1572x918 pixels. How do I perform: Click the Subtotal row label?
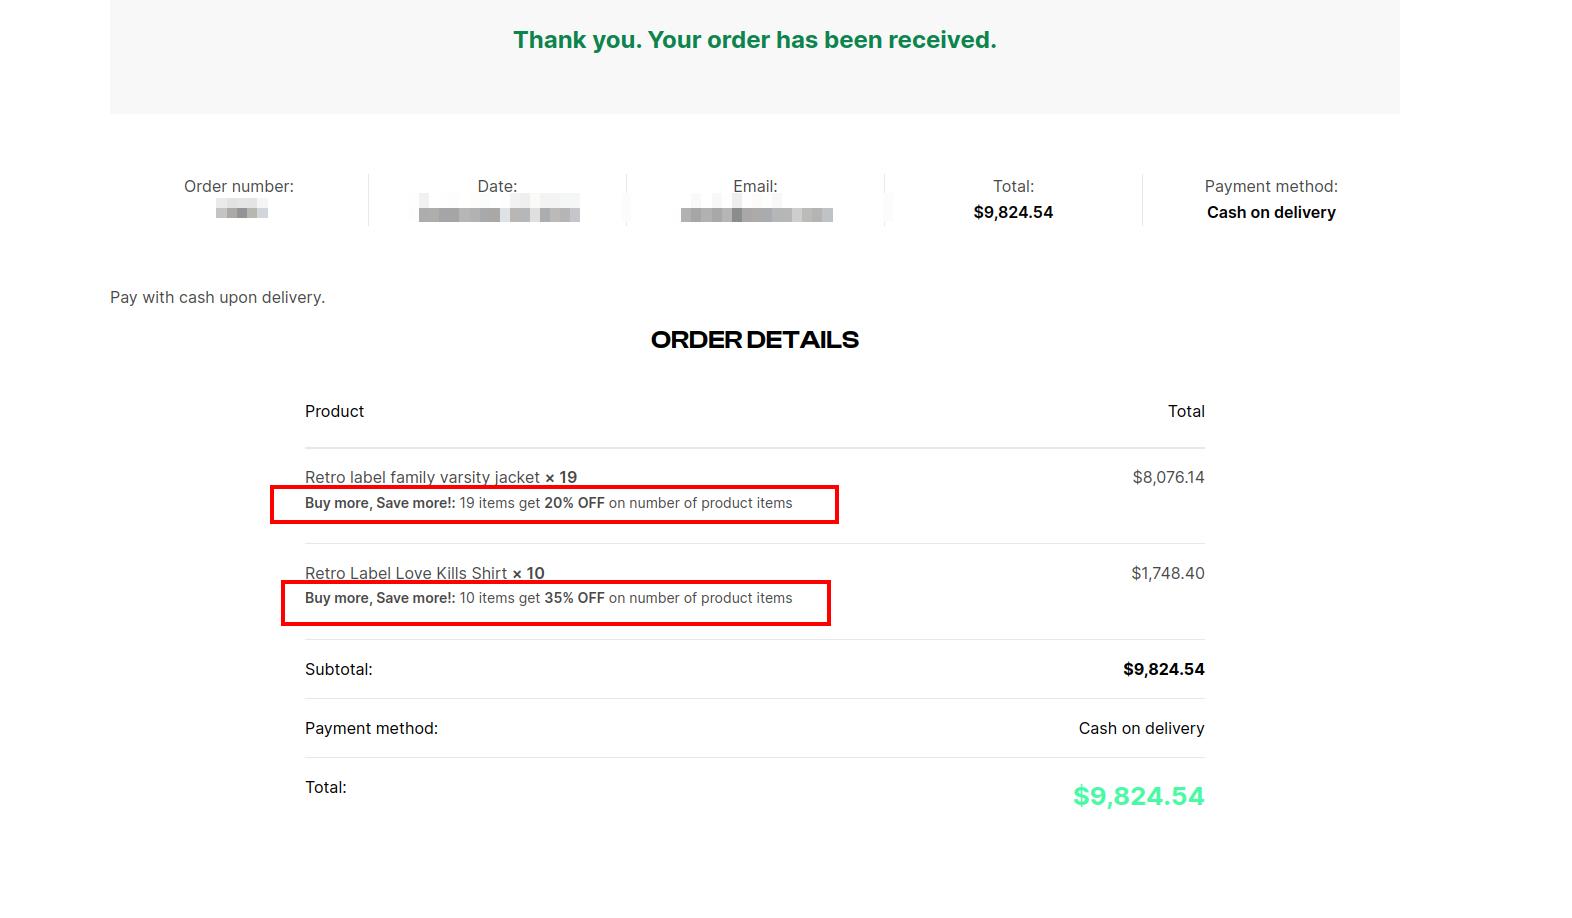click(339, 669)
